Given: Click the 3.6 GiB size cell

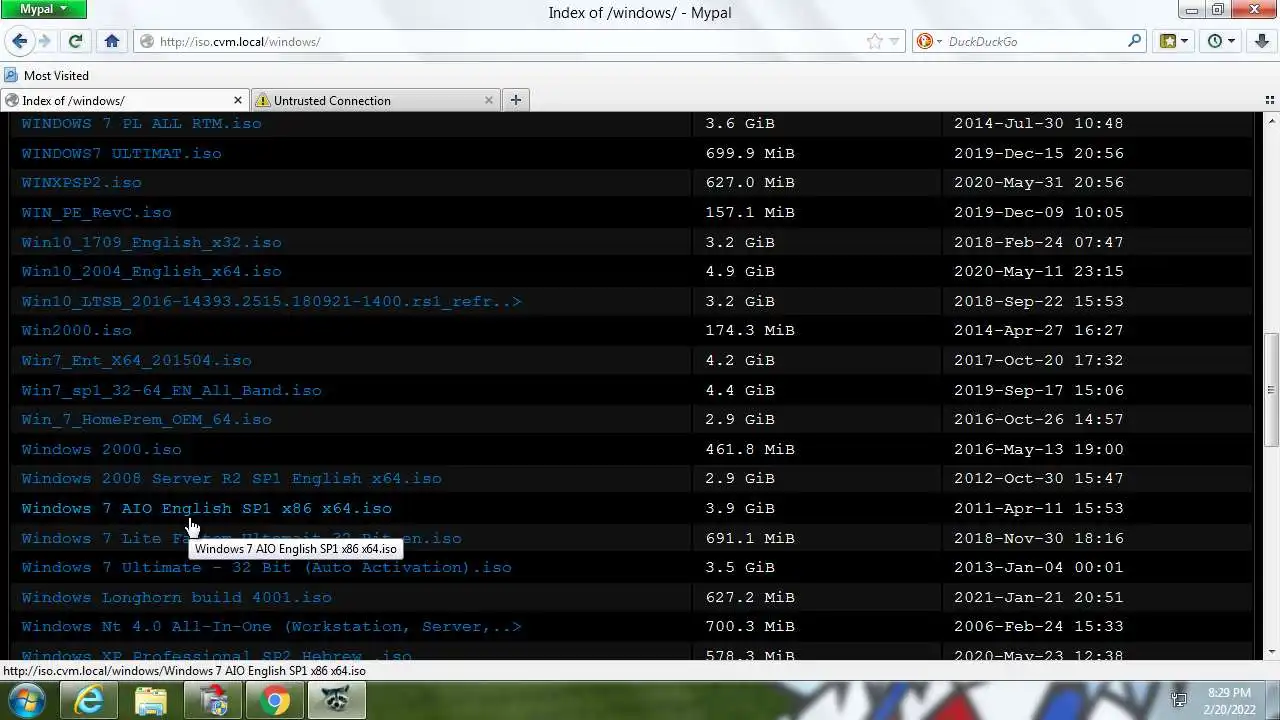Looking at the screenshot, I should pos(740,124).
